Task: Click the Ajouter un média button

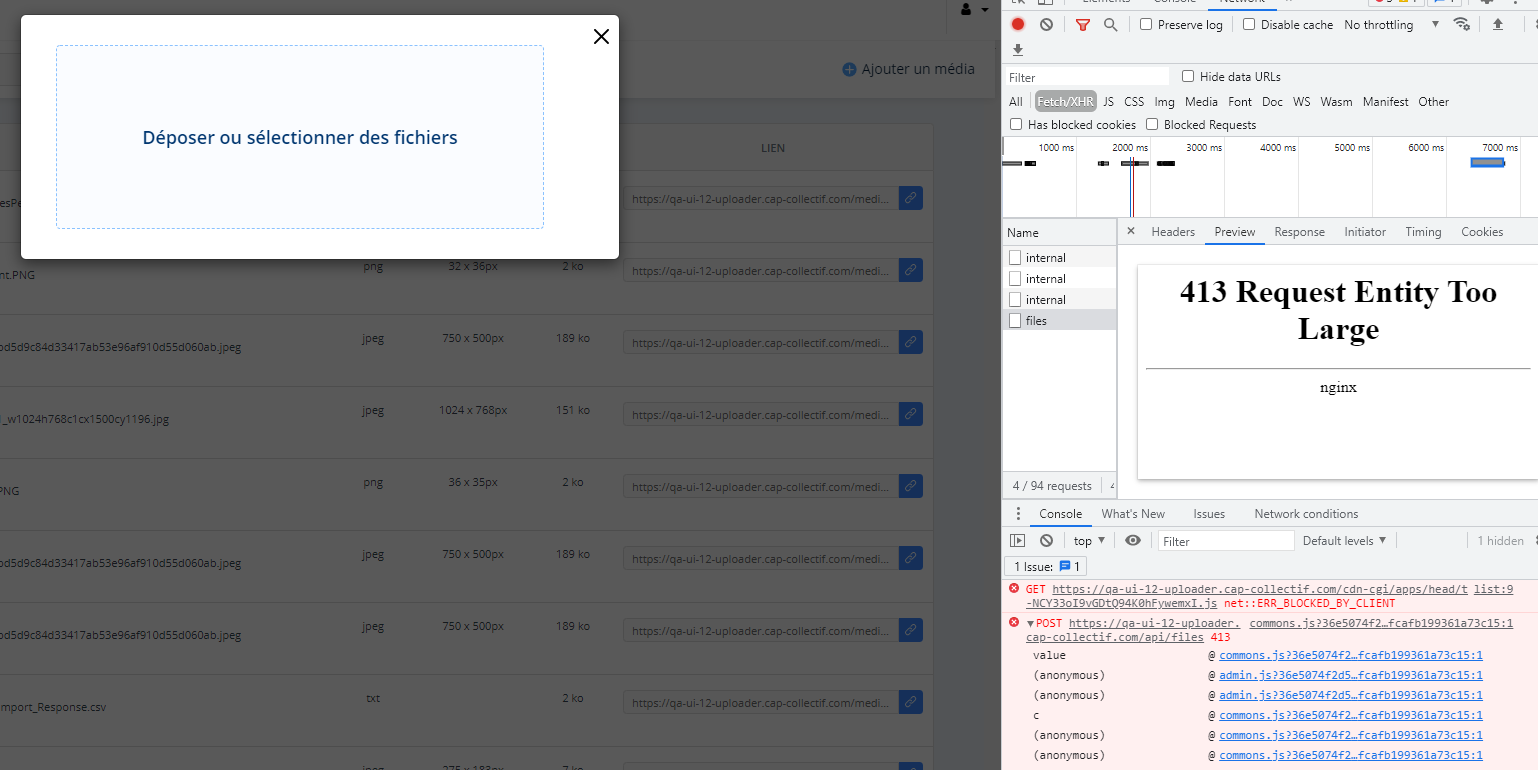Action: pyautogui.click(x=909, y=69)
